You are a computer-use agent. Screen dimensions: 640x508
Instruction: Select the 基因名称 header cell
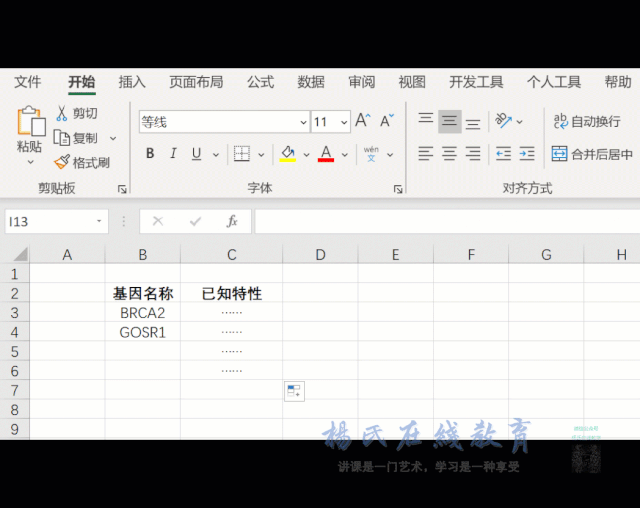point(142,293)
